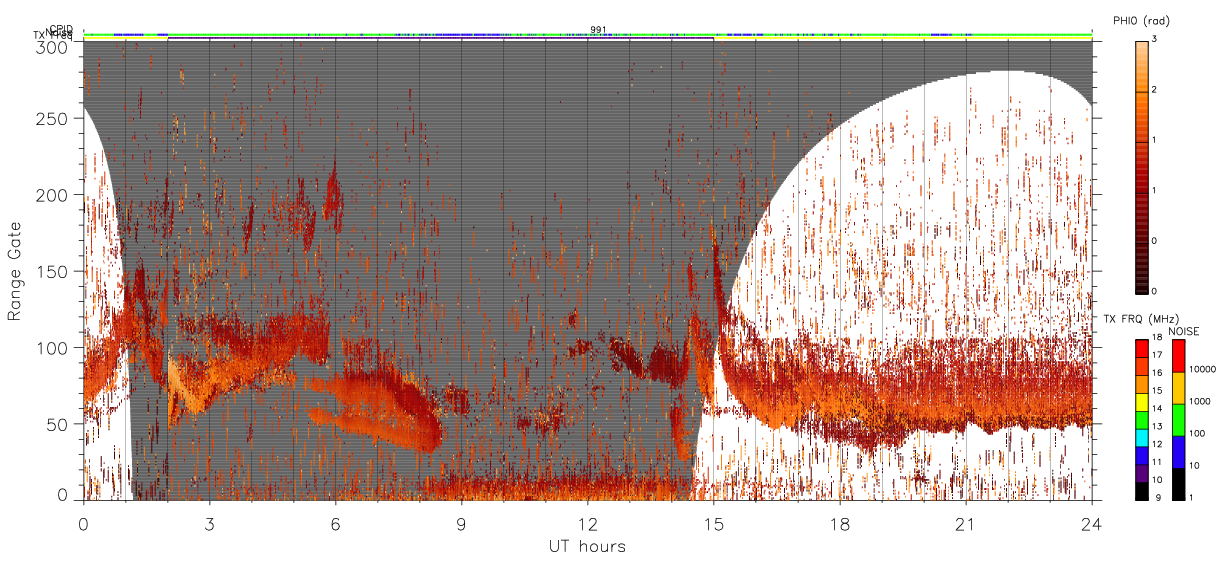Click the y-axis tick label '300'
This screenshot has height=567, width=1228.
[x=53, y=46]
